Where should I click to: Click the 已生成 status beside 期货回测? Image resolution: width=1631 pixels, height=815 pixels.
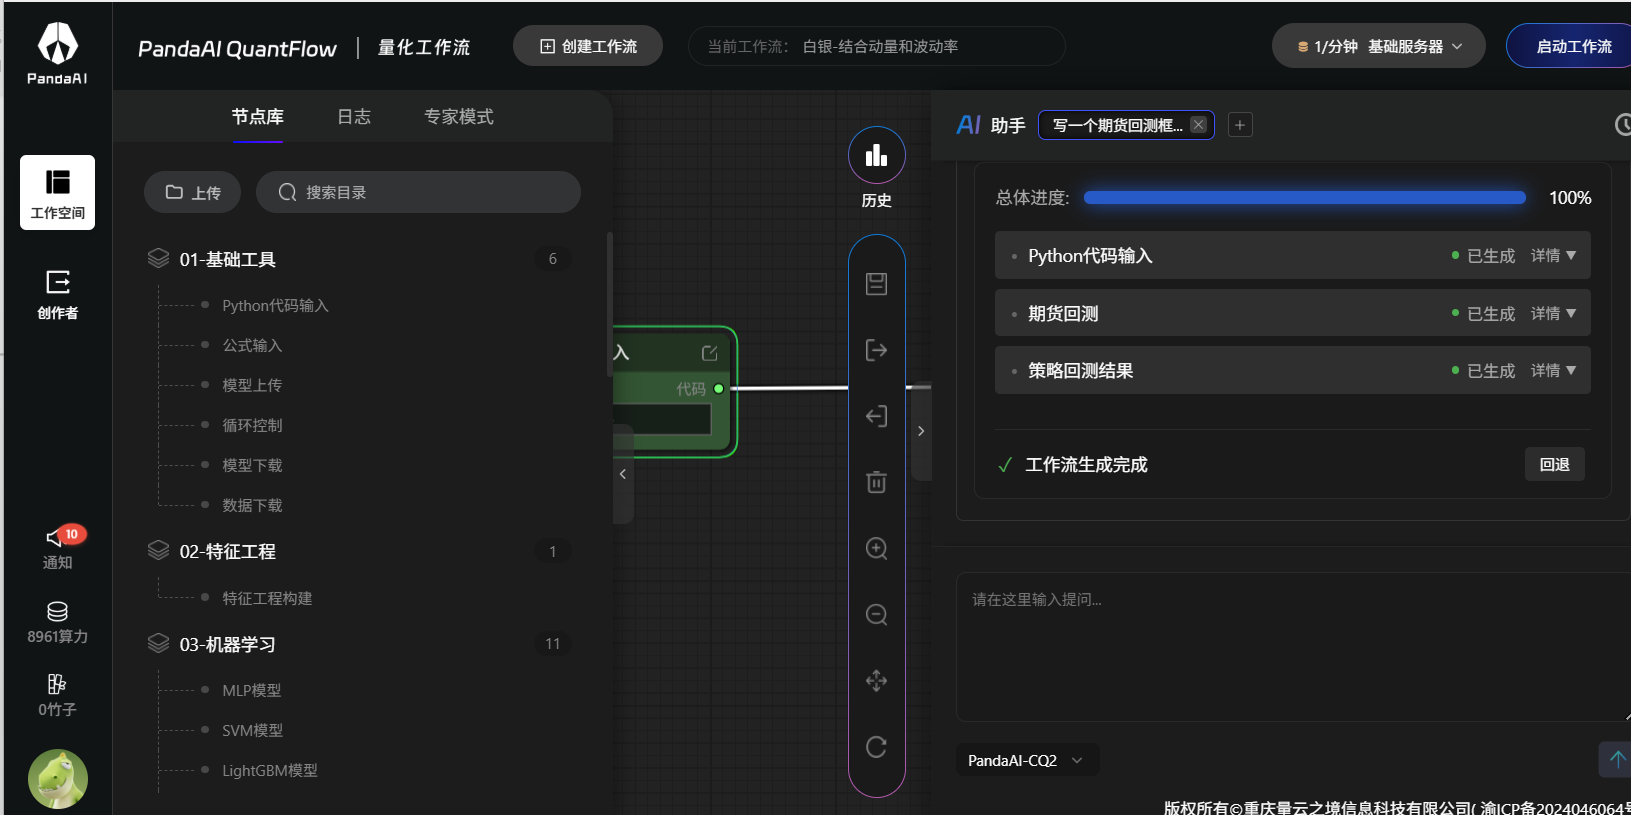coord(1484,314)
